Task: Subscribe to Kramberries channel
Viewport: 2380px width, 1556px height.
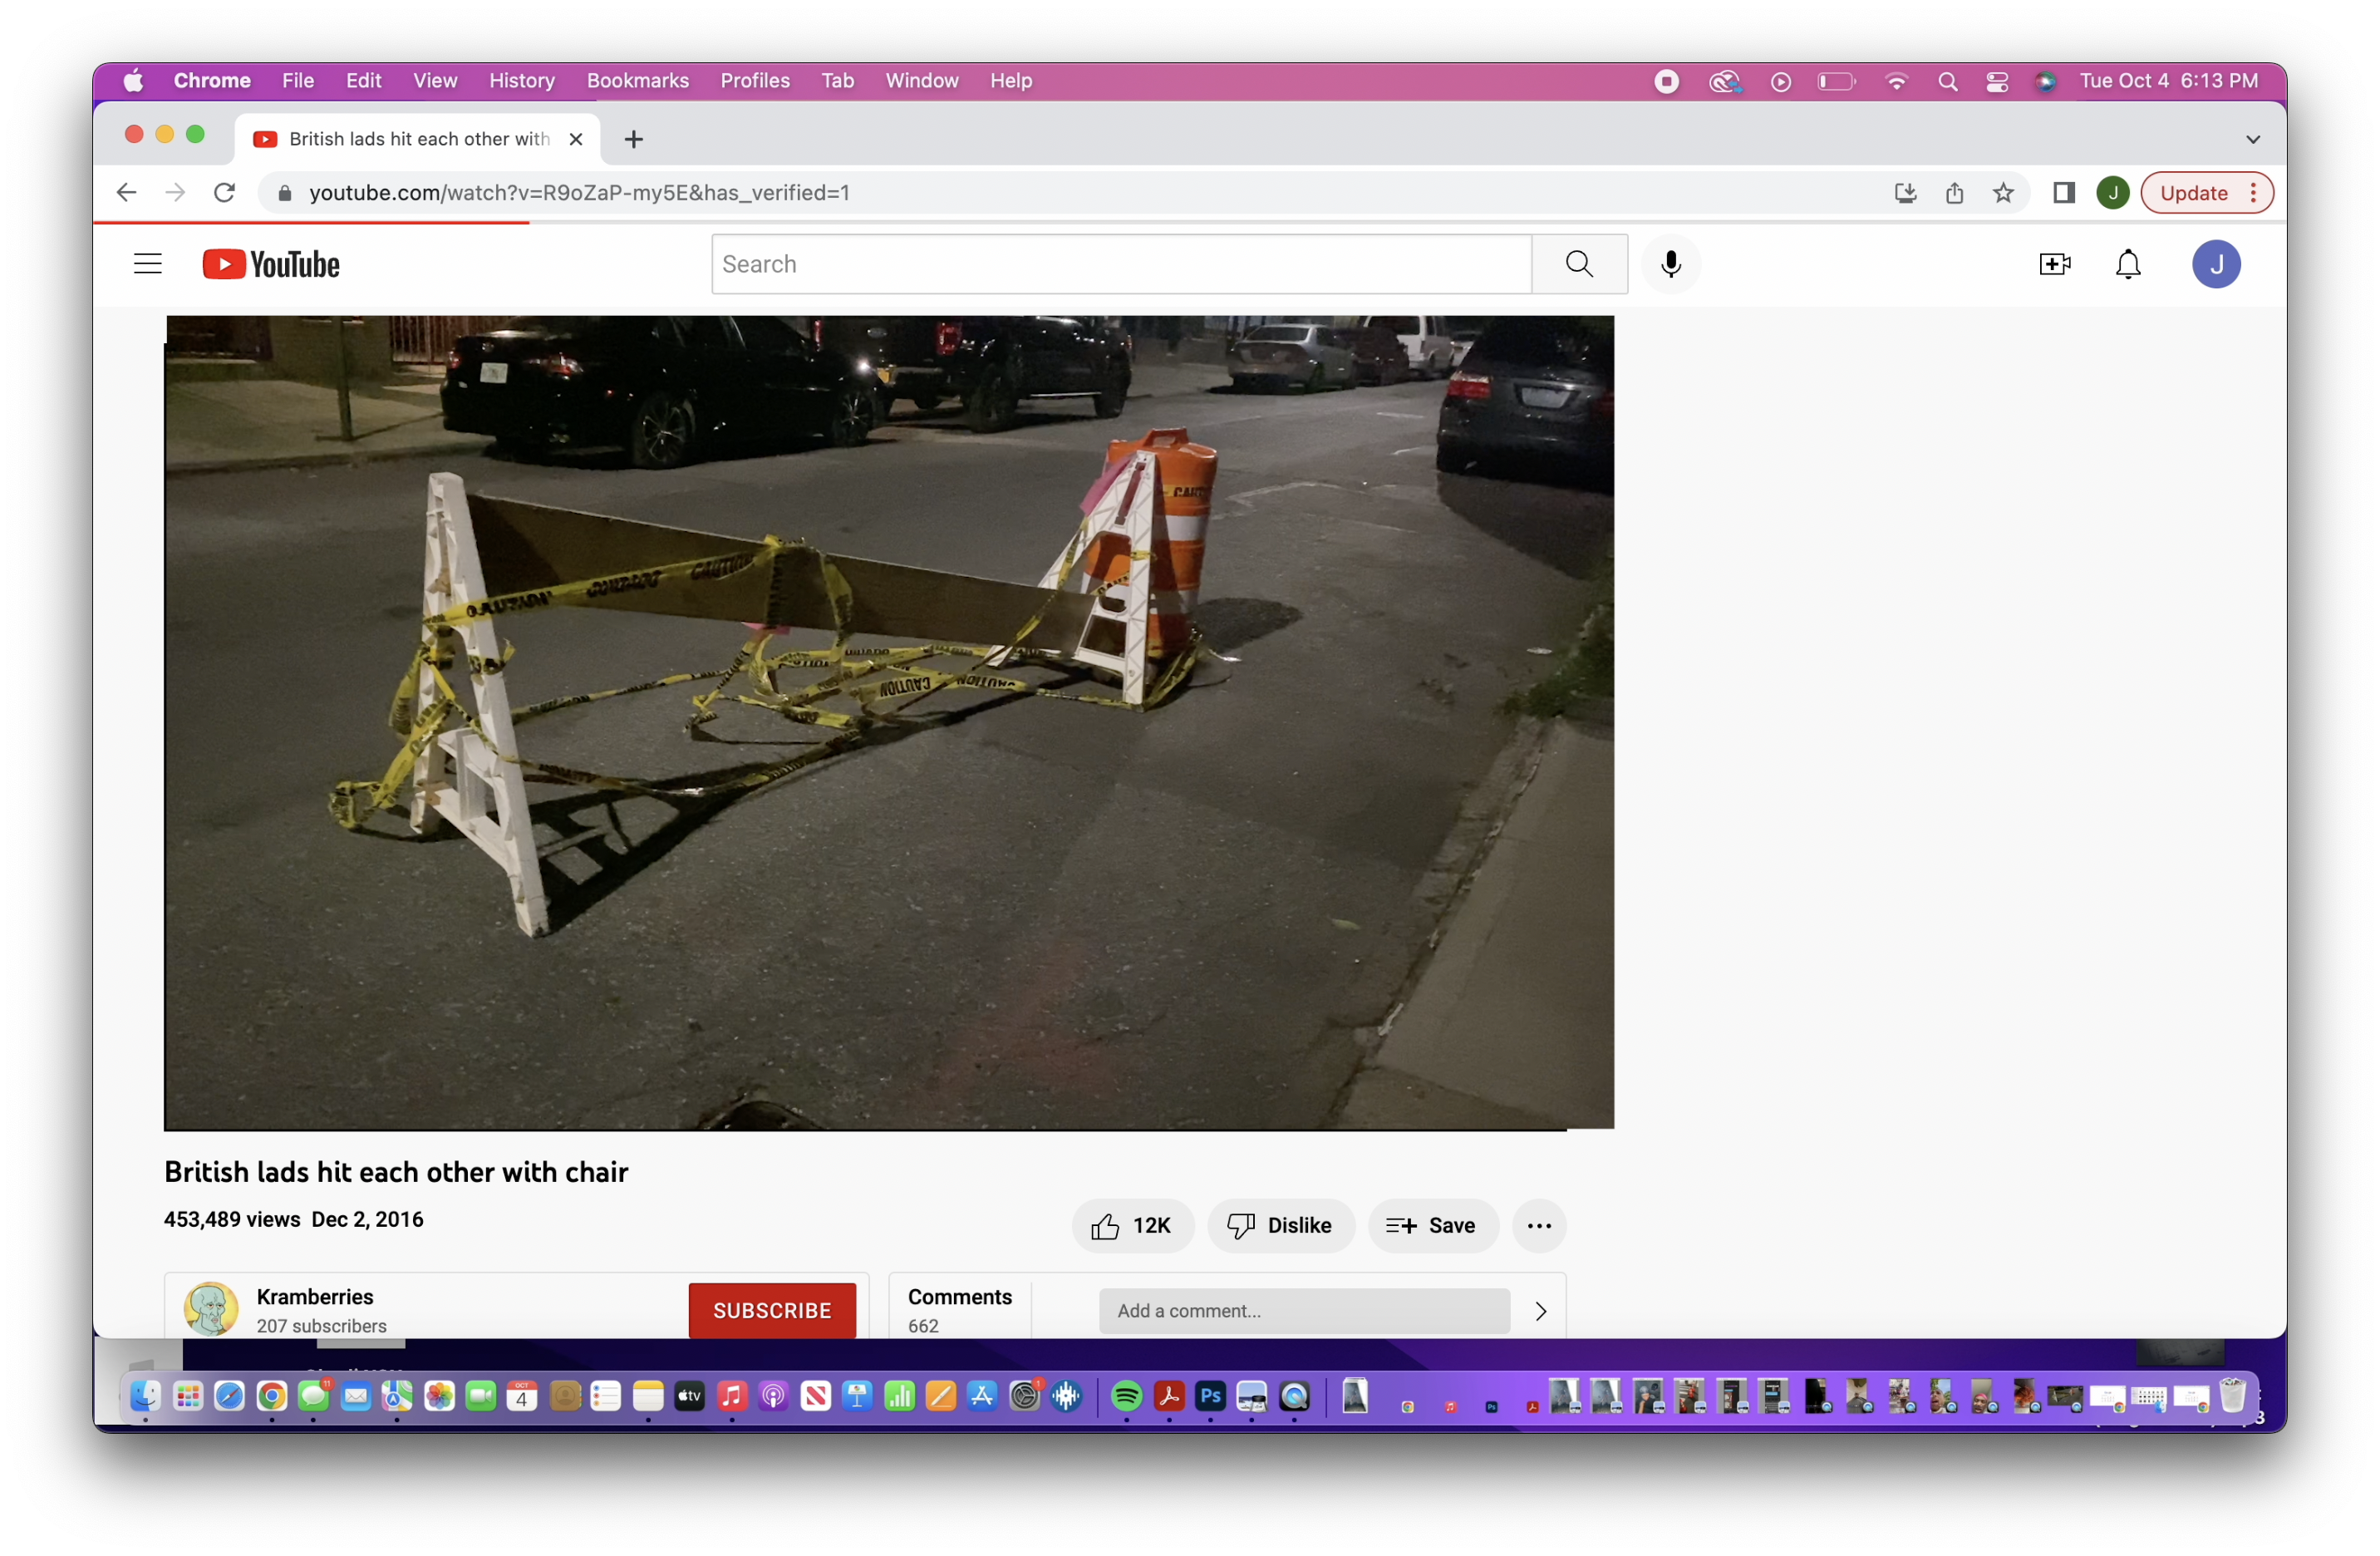Action: click(x=772, y=1310)
